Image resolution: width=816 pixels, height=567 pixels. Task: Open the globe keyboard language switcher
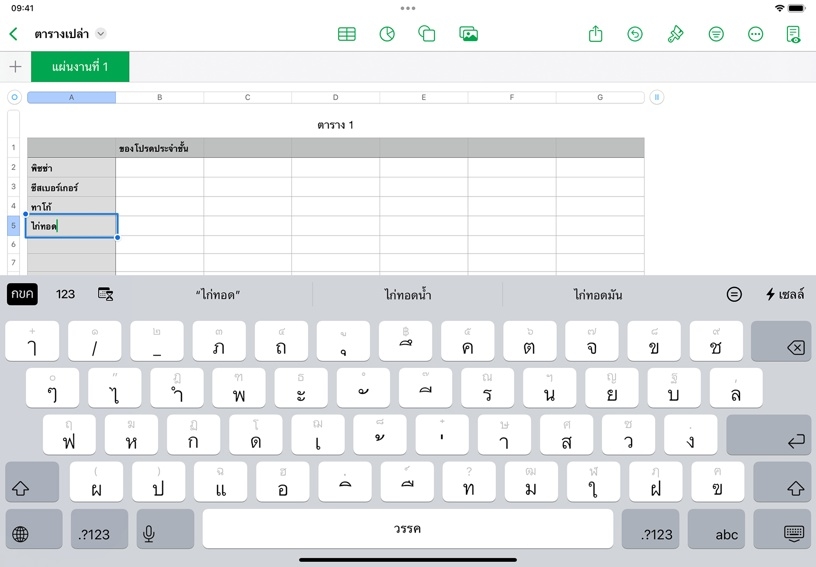coord(21,534)
